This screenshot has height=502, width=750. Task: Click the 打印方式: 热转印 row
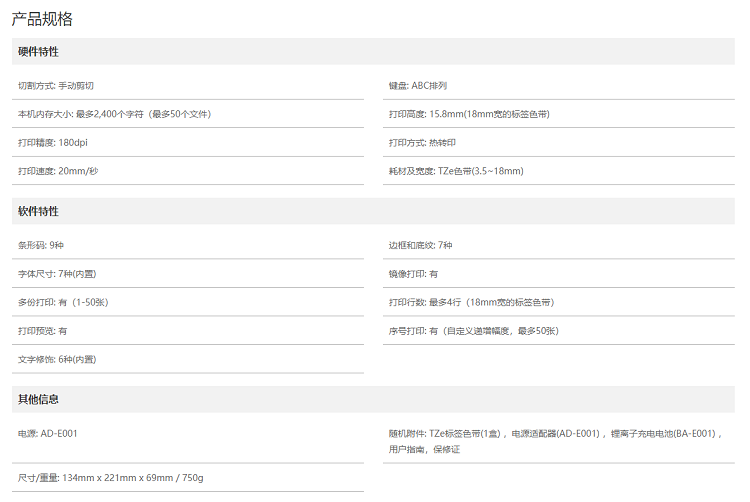559,142
